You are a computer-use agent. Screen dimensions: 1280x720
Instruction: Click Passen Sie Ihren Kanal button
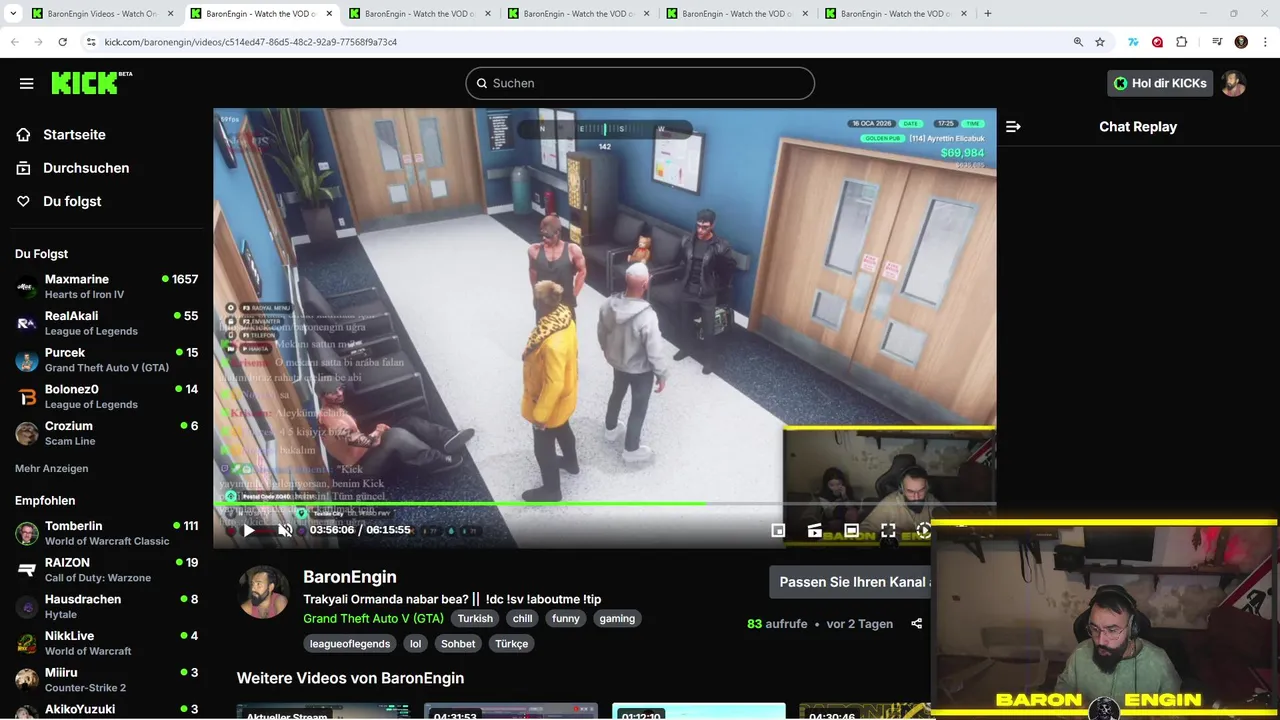[850, 582]
